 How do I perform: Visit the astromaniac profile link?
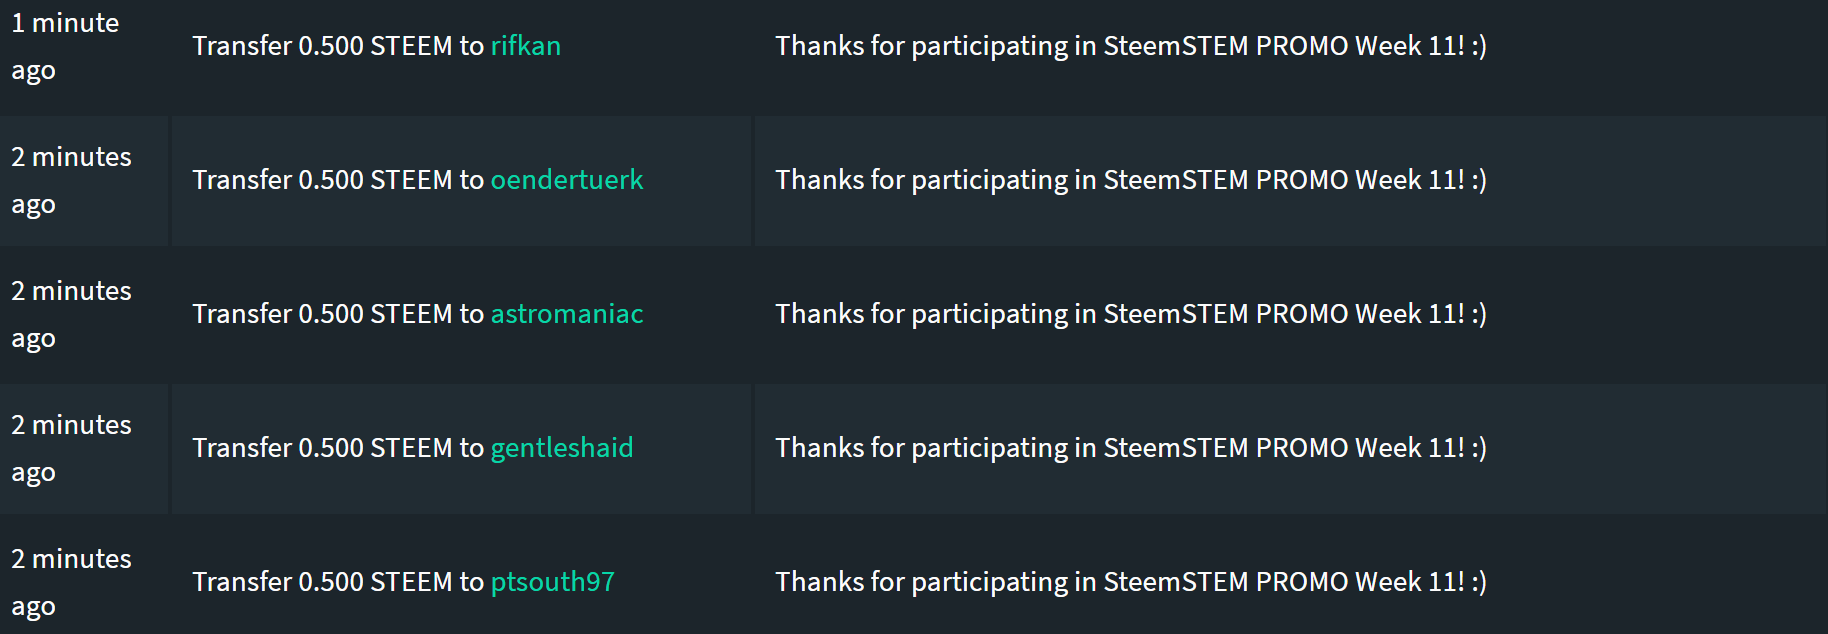(566, 314)
